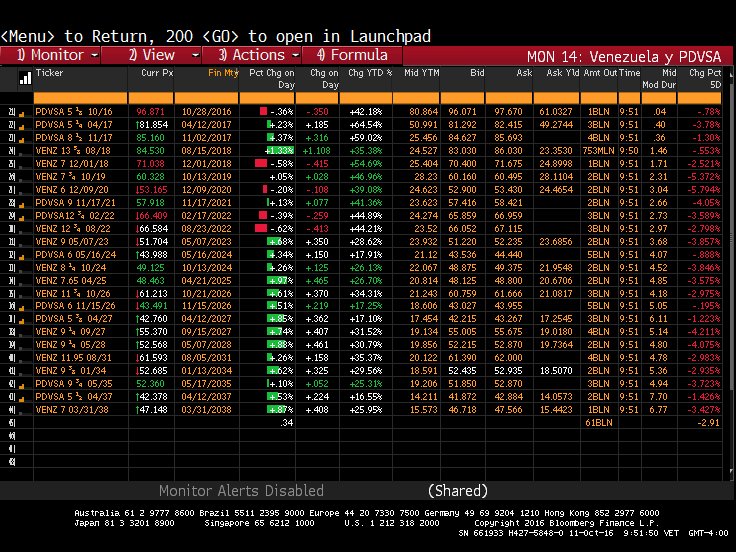The width and height of the screenshot is (736, 552).
Task: Click the red -.58% bar for VENZ 7 12/01/18
Action: tap(261, 163)
